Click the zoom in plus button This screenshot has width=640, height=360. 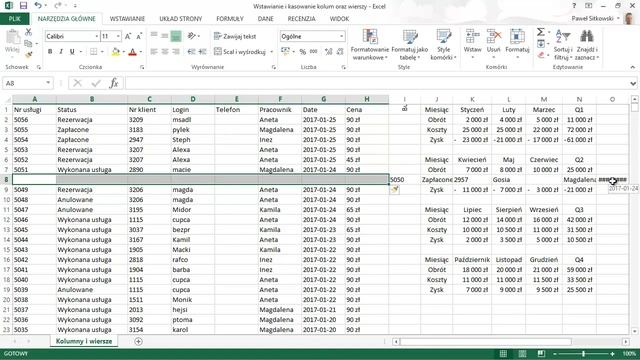612,353
